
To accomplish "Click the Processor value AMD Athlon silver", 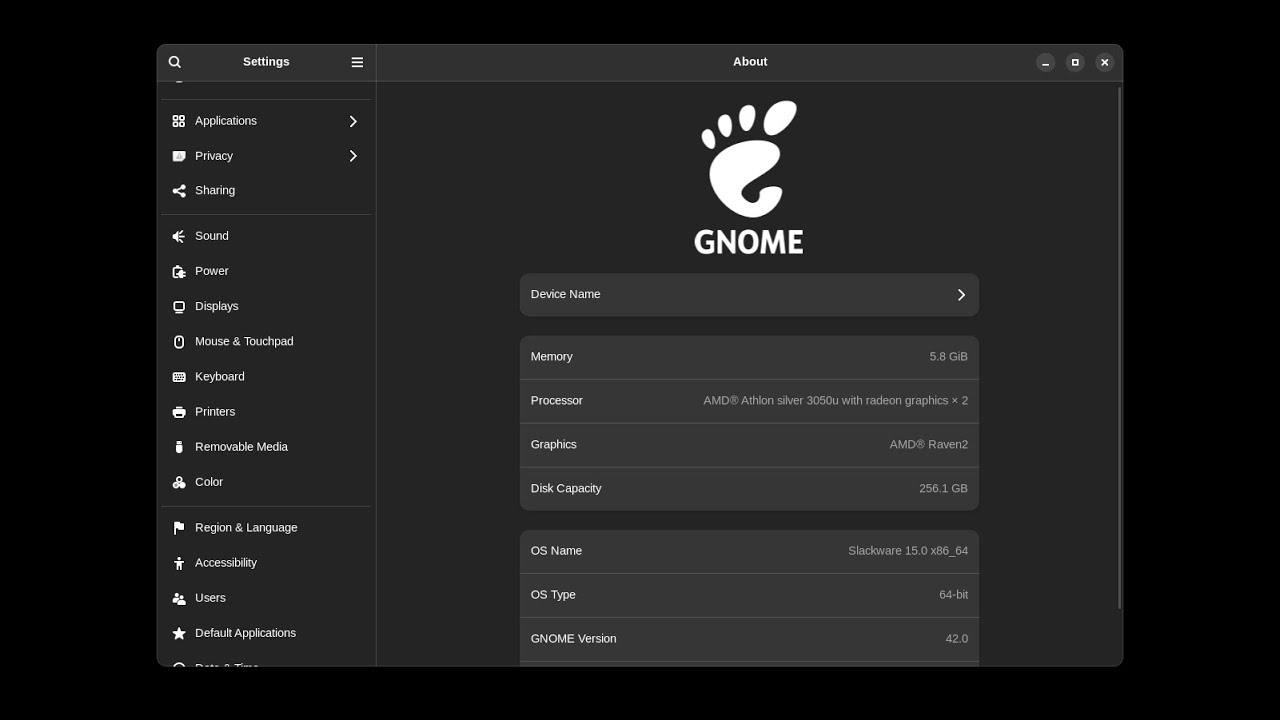I will [835, 401].
